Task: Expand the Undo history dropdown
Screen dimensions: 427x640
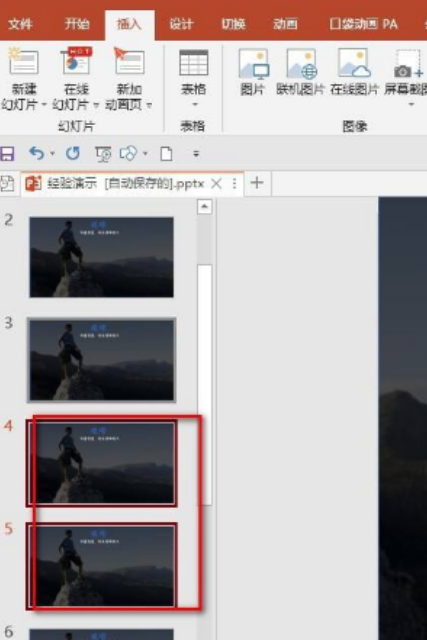Action: click(x=52, y=153)
